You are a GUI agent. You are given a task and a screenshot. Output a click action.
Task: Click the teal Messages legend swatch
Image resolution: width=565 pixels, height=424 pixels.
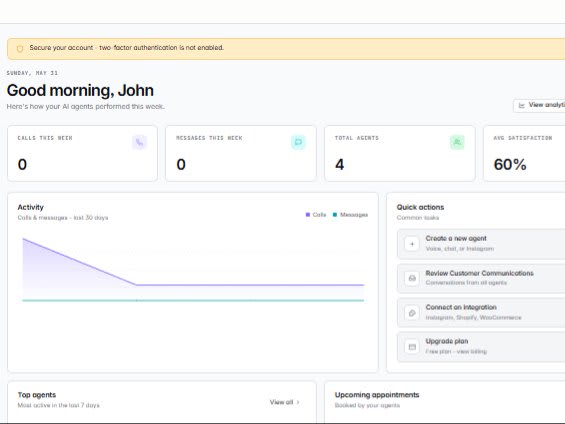[x=335, y=215]
